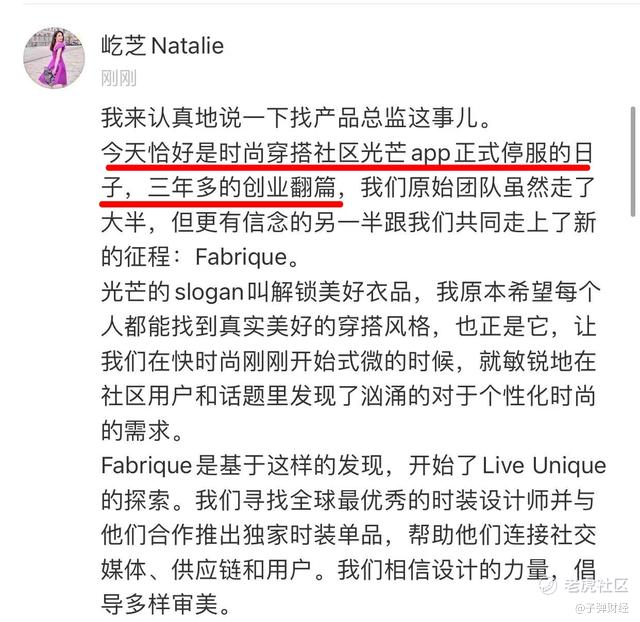
Task: Click the sentence 我来认真地说一下找产品总监这事儿
Action: coord(290,118)
